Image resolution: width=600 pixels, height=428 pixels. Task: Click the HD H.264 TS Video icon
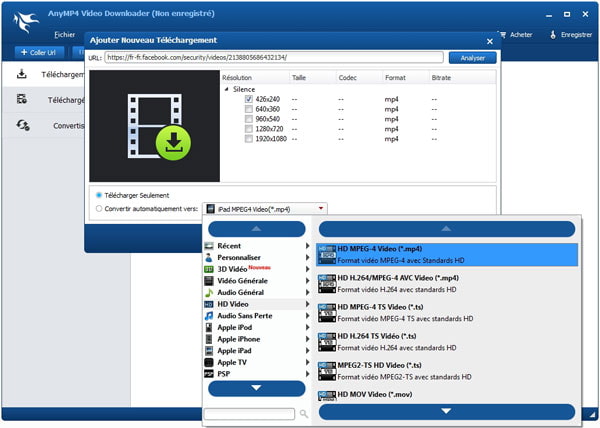(x=326, y=339)
